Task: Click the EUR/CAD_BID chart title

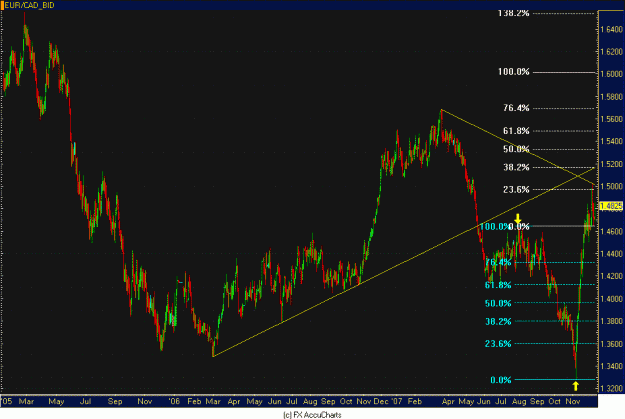Action: [29, 5]
